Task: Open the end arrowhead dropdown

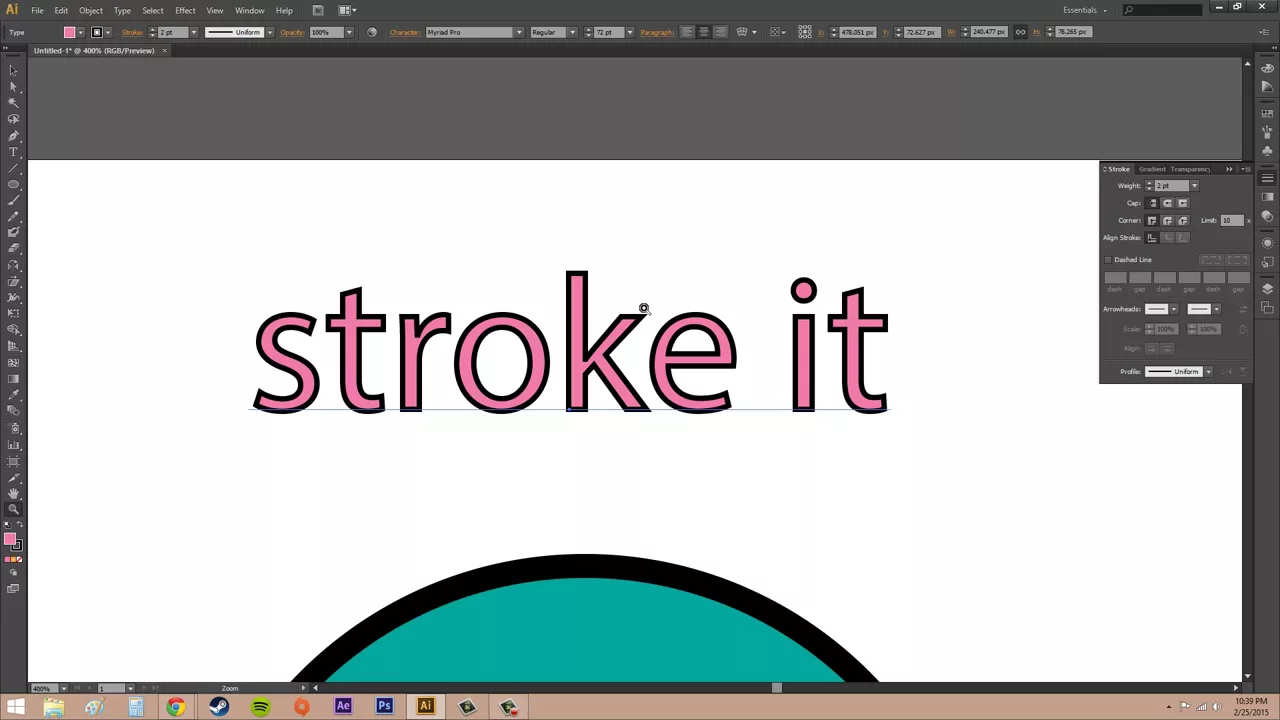Action: 1216,309
